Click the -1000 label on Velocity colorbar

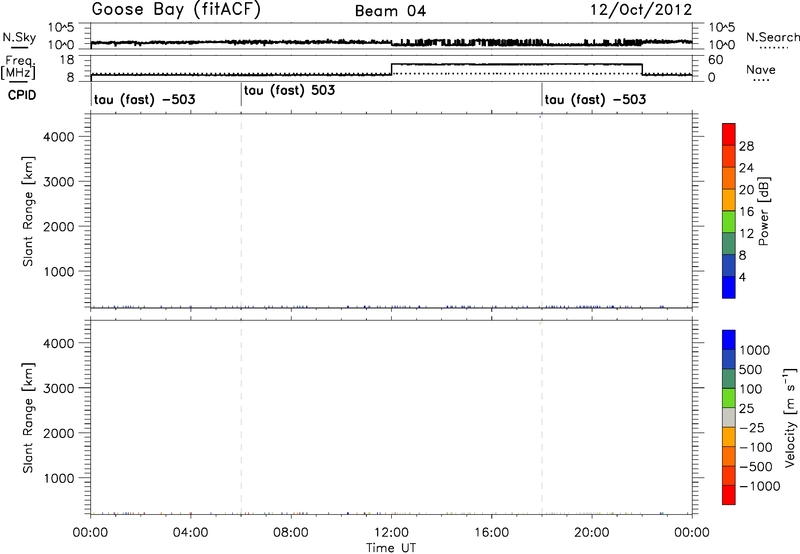click(759, 486)
